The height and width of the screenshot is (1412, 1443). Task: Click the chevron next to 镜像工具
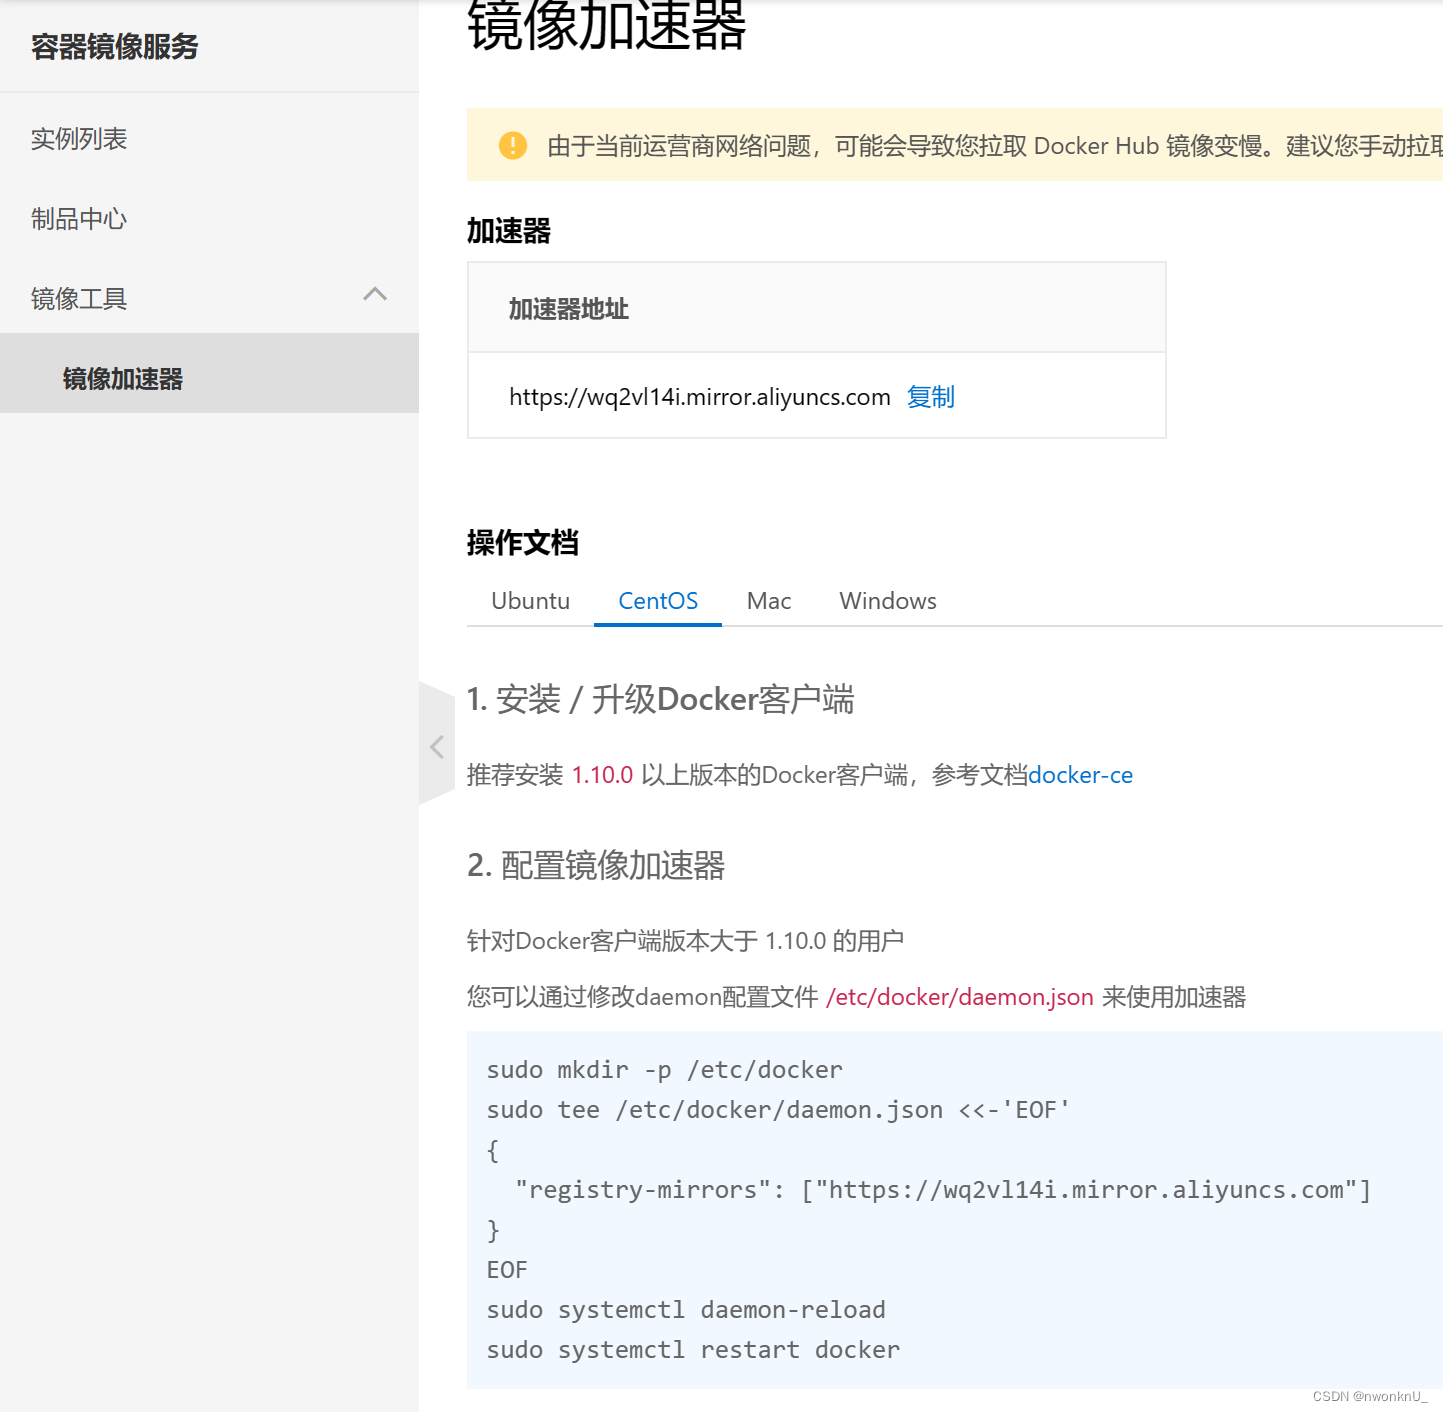[375, 294]
